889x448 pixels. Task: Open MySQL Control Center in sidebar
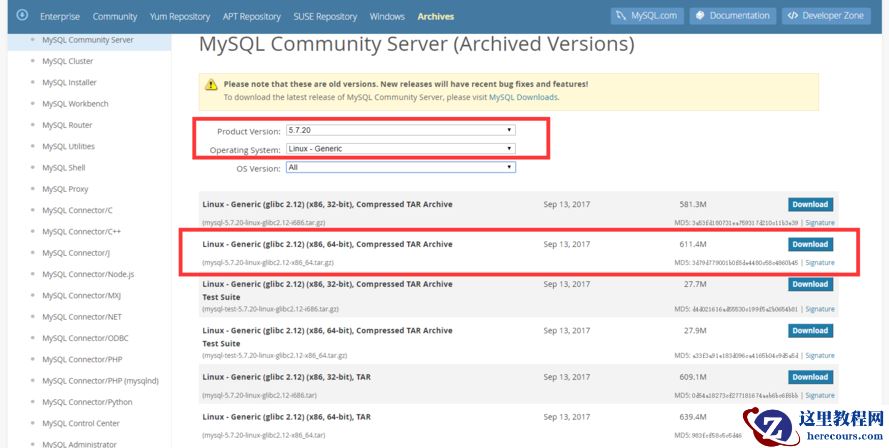[x=81, y=424]
